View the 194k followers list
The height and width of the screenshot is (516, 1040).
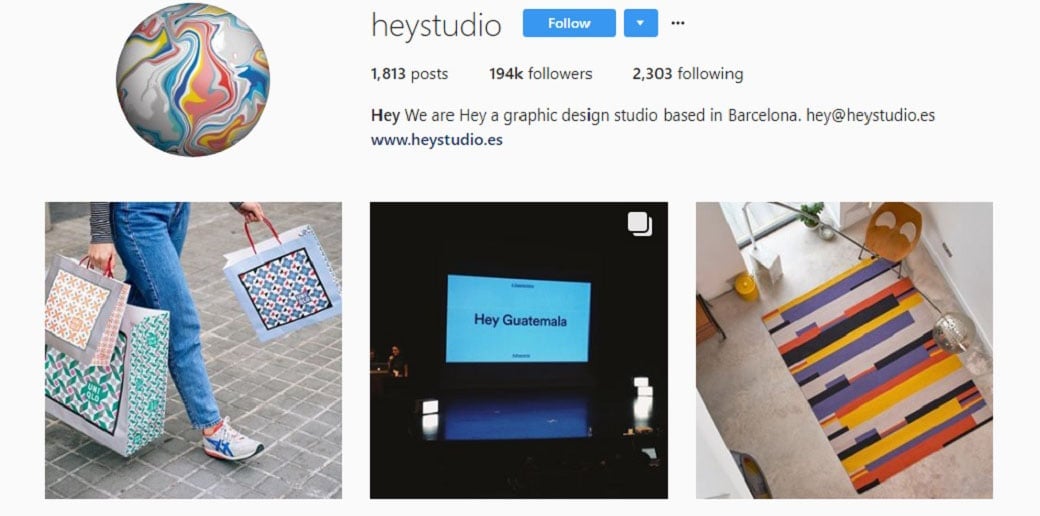(541, 74)
